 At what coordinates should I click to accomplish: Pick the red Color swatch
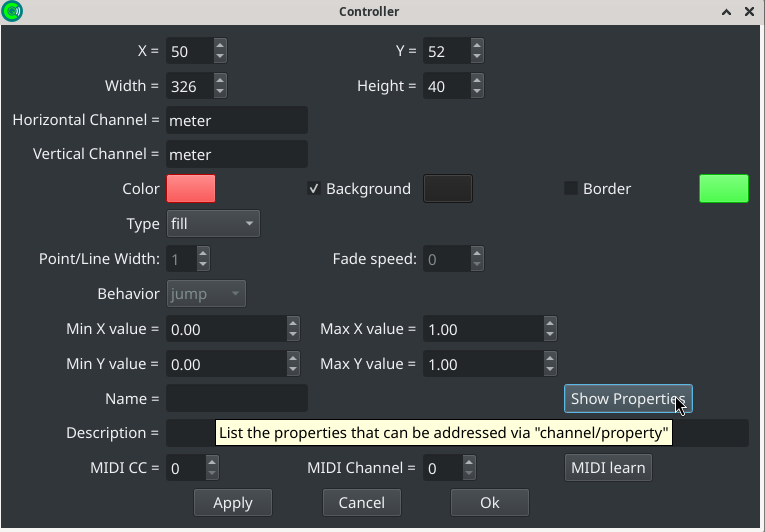tap(191, 188)
